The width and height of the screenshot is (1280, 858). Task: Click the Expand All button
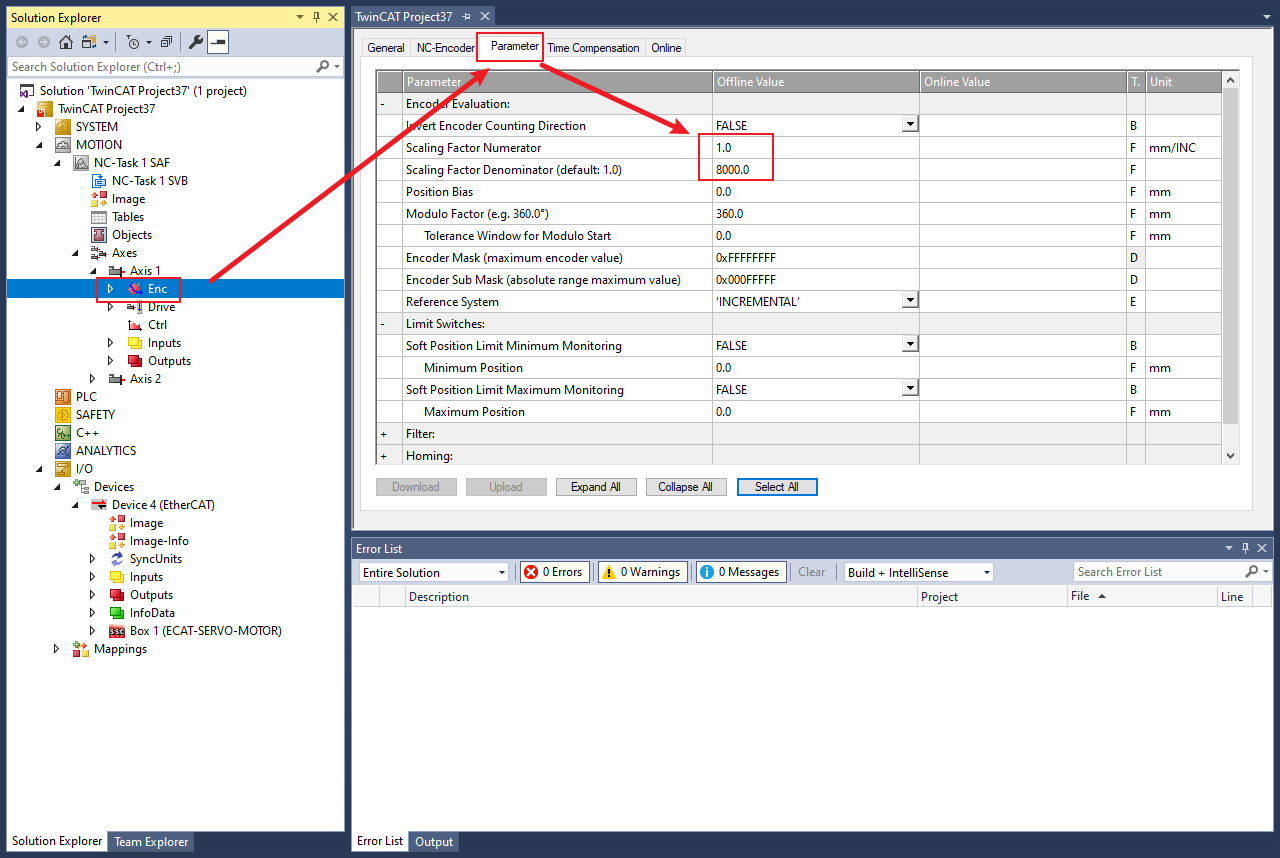[596, 487]
